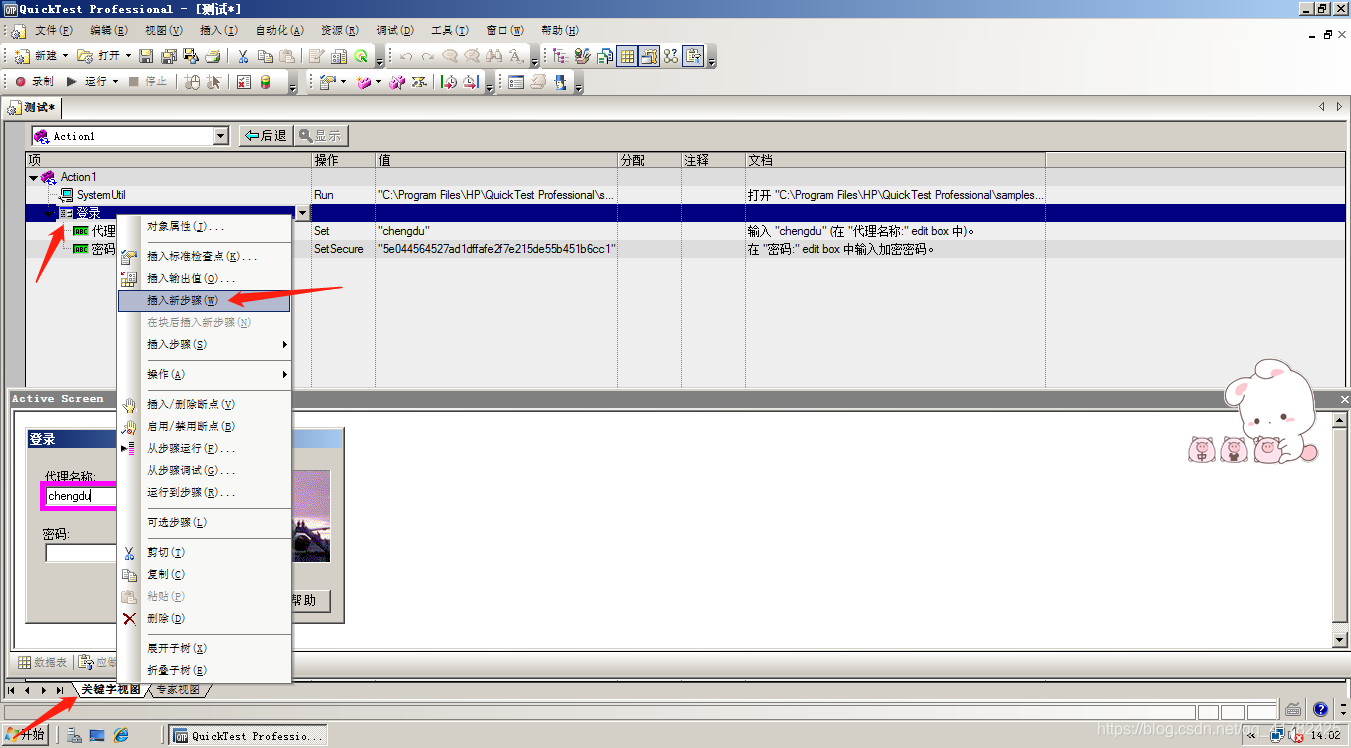1351x748 pixels.
Task: Open the New (新建) dropdown arrow
Action: tap(65, 56)
